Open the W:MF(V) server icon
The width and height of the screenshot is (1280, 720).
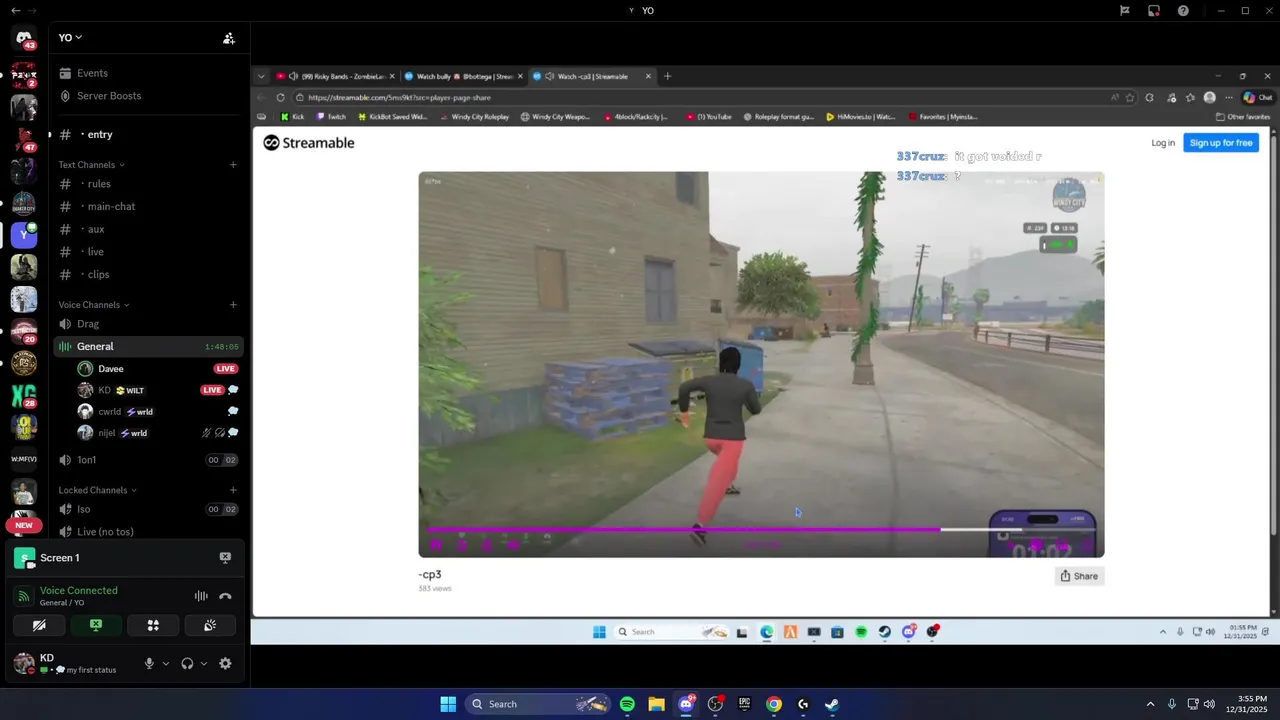click(x=24, y=459)
